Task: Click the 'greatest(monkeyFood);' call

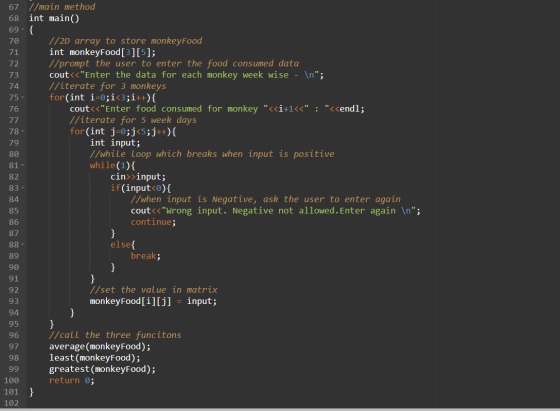Action: pyautogui.click(x=102, y=369)
